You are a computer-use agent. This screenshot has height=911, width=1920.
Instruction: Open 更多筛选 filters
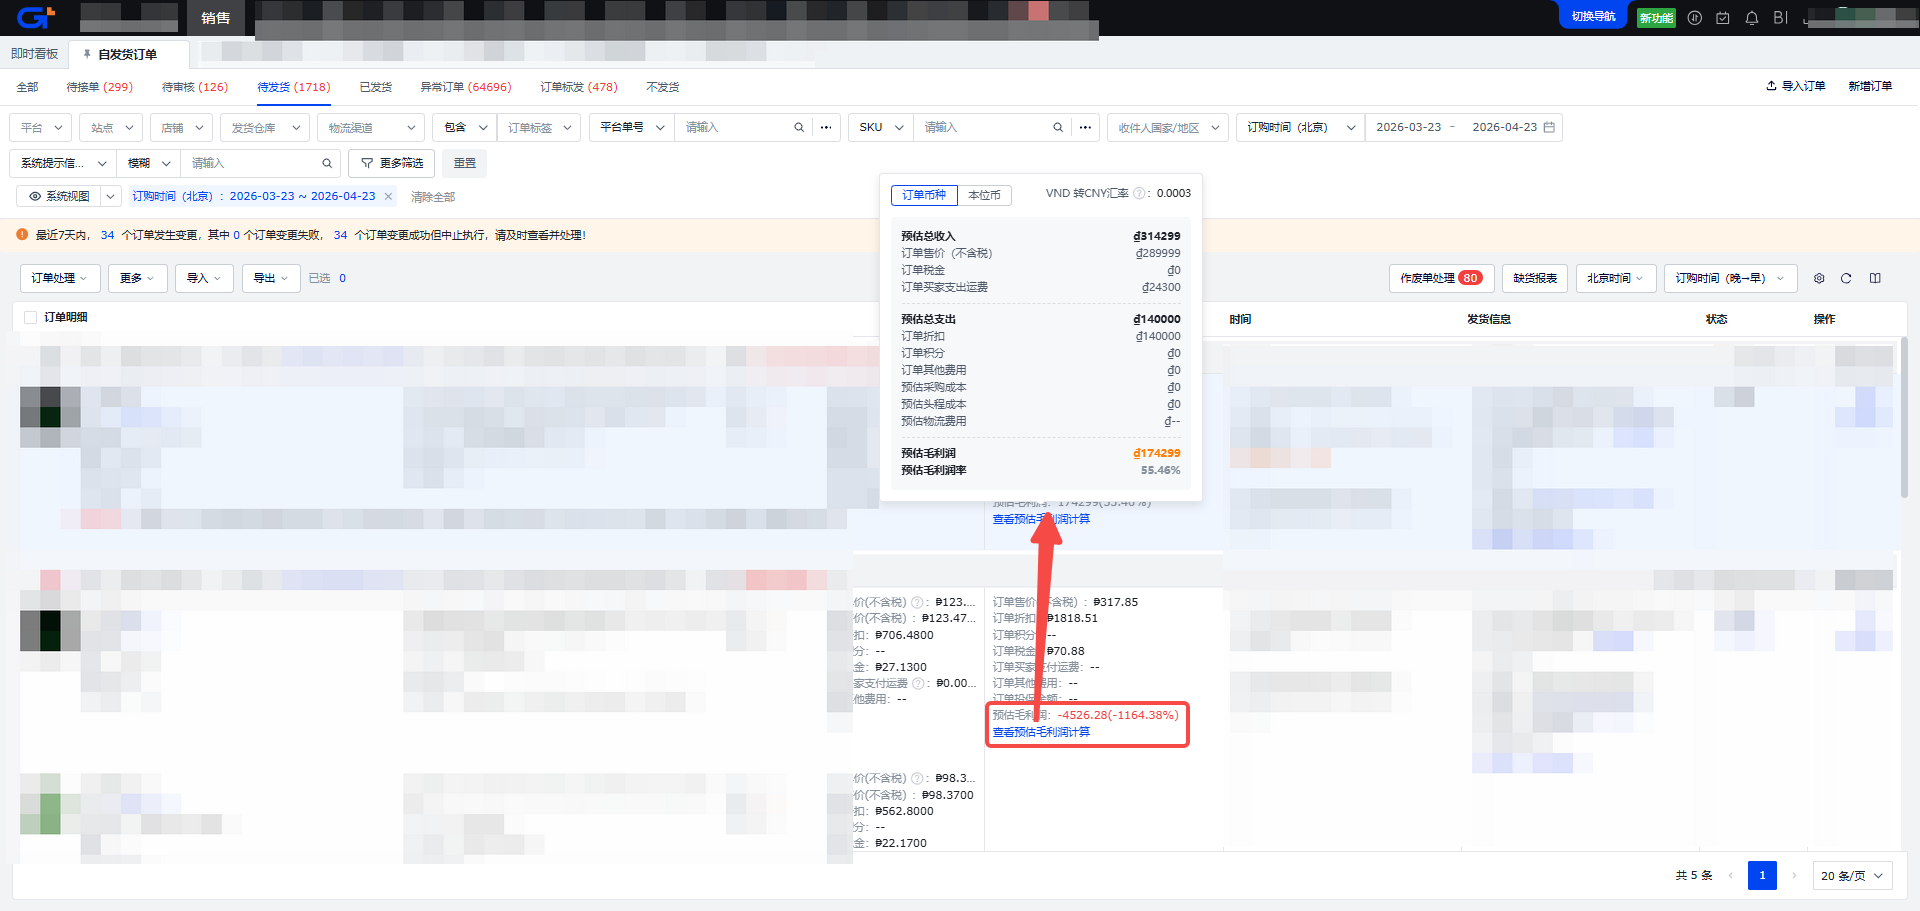coord(392,163)
